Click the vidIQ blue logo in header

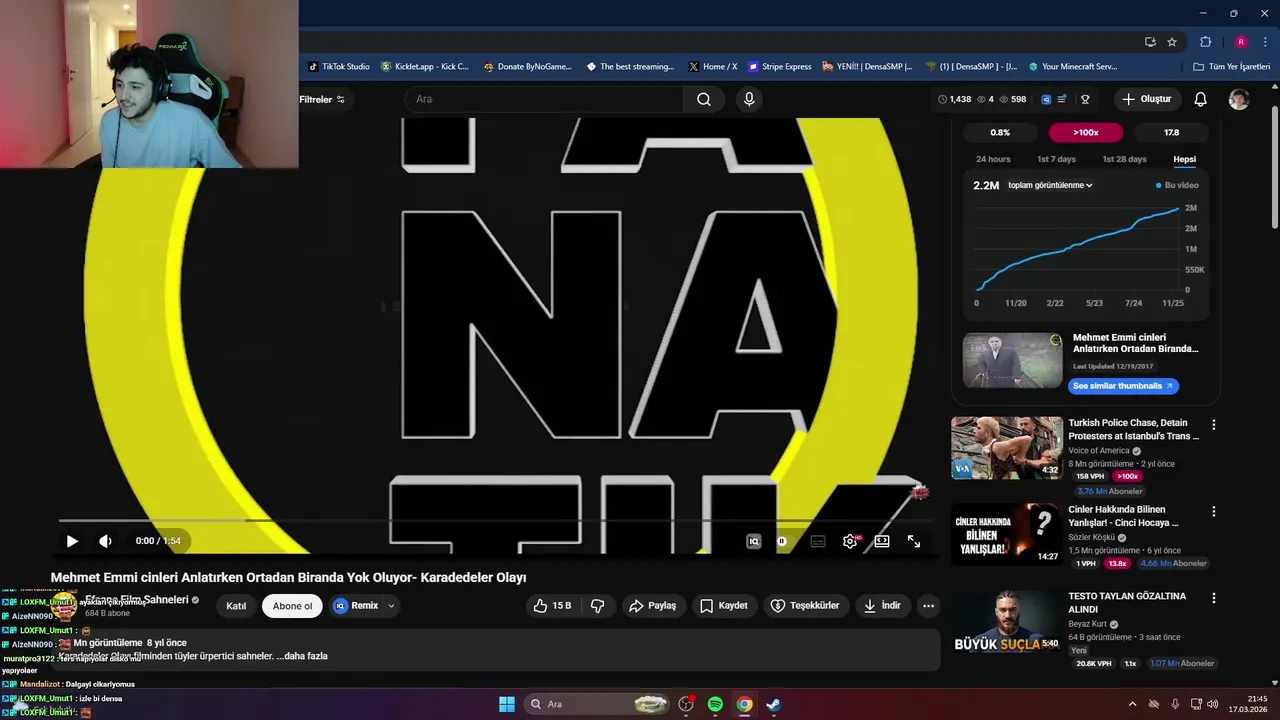(1046, 99)
